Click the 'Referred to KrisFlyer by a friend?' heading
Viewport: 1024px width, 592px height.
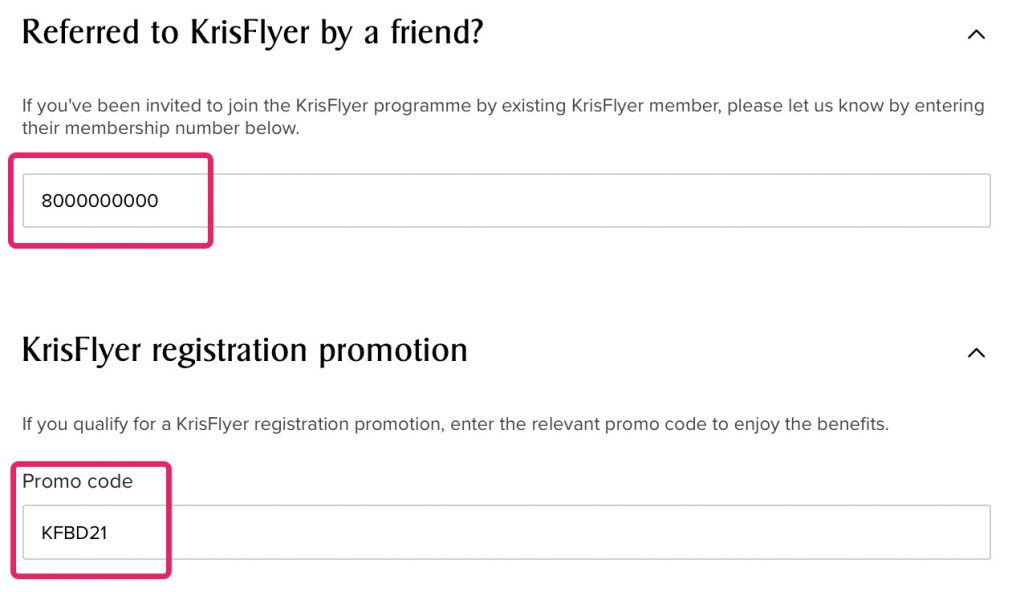coord(252,32)
